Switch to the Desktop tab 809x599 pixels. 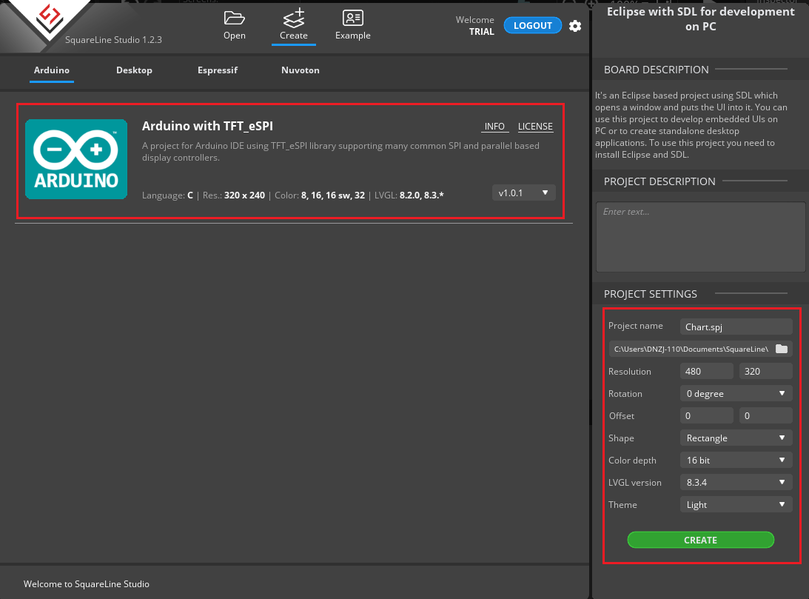pyautogui.click(x=134, y=70)
